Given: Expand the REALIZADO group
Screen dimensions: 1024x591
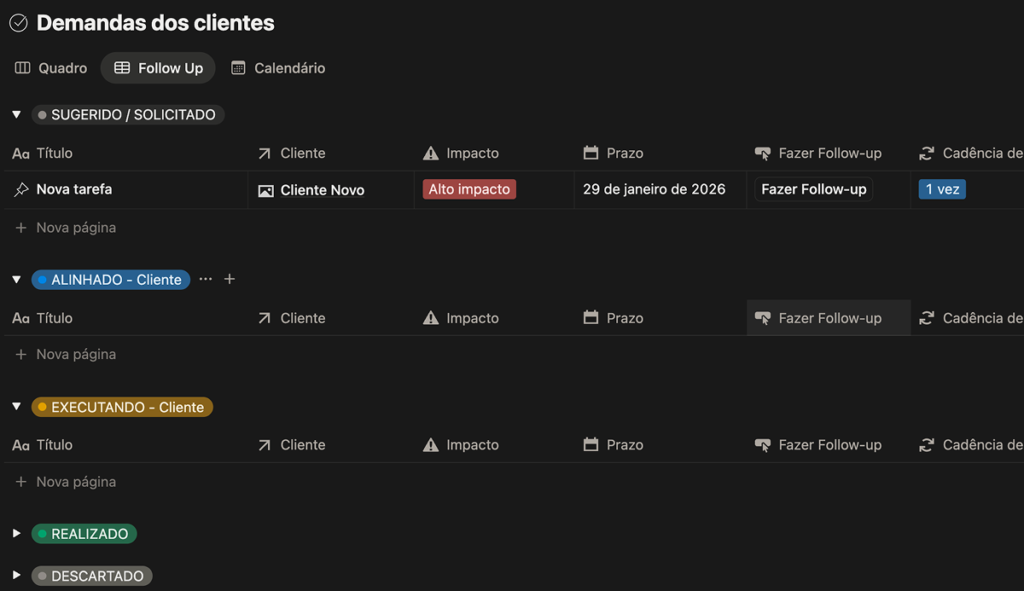Looking at the screenshot, I should coord(16,534).
